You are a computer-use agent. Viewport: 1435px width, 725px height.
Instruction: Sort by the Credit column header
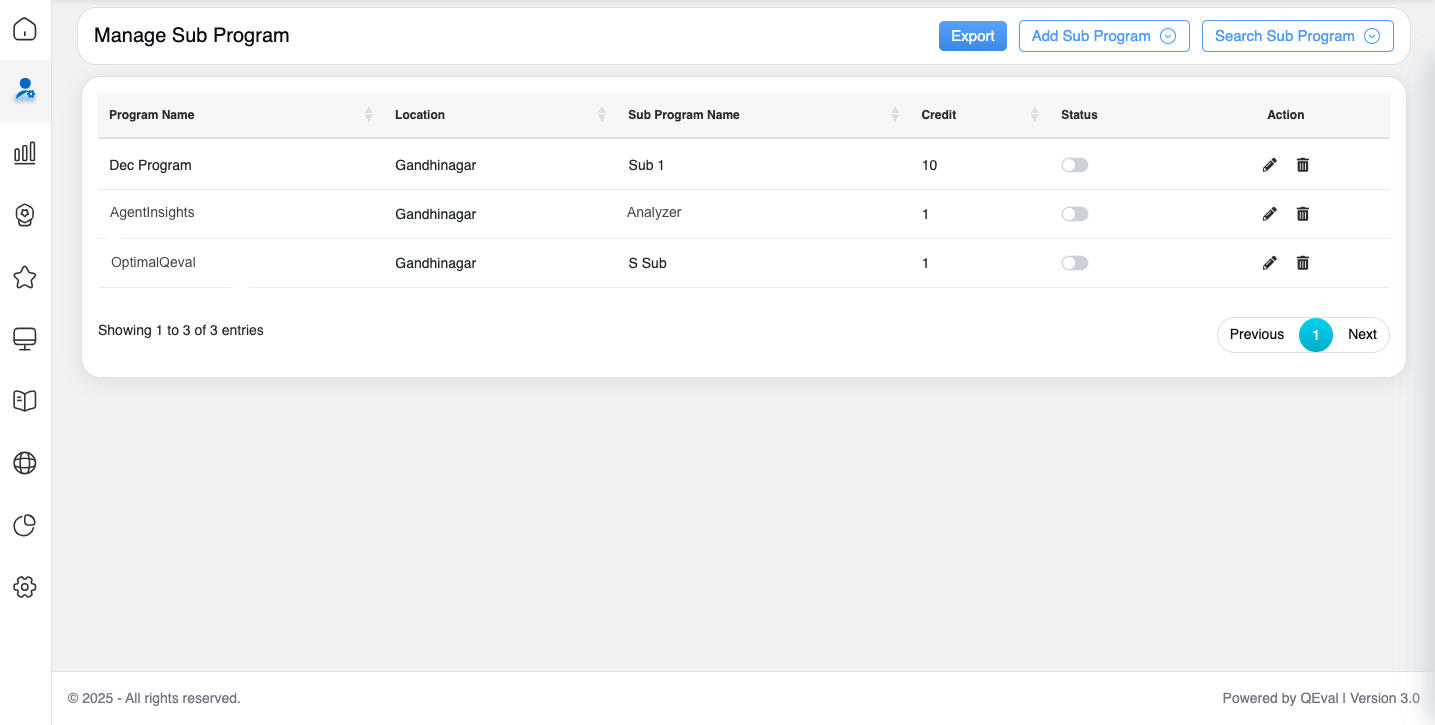pyautogui.click(x=938, y=115)
